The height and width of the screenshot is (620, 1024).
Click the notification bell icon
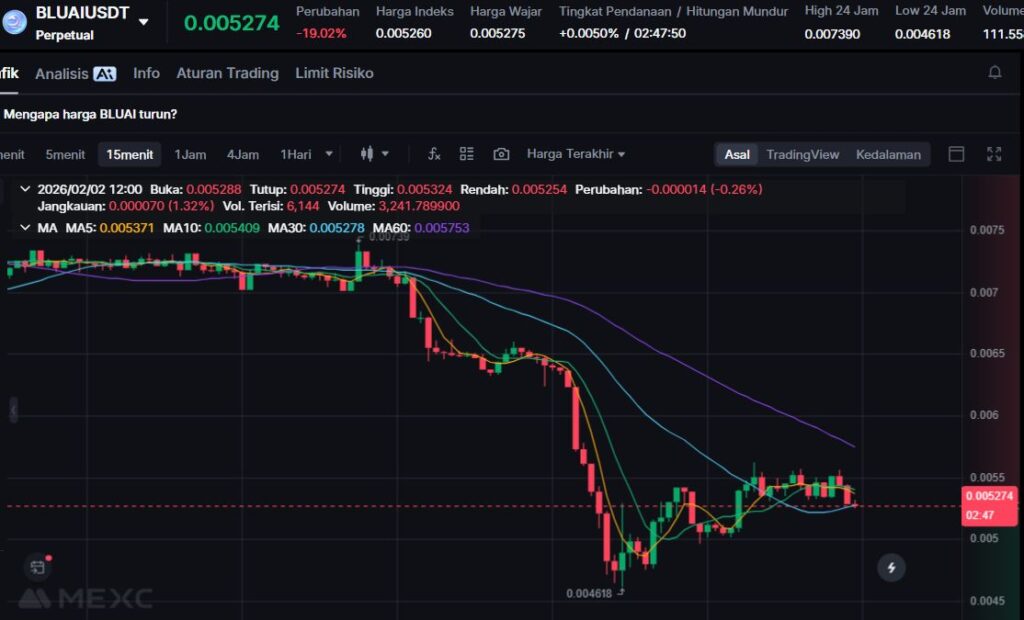tap(994, 73)
